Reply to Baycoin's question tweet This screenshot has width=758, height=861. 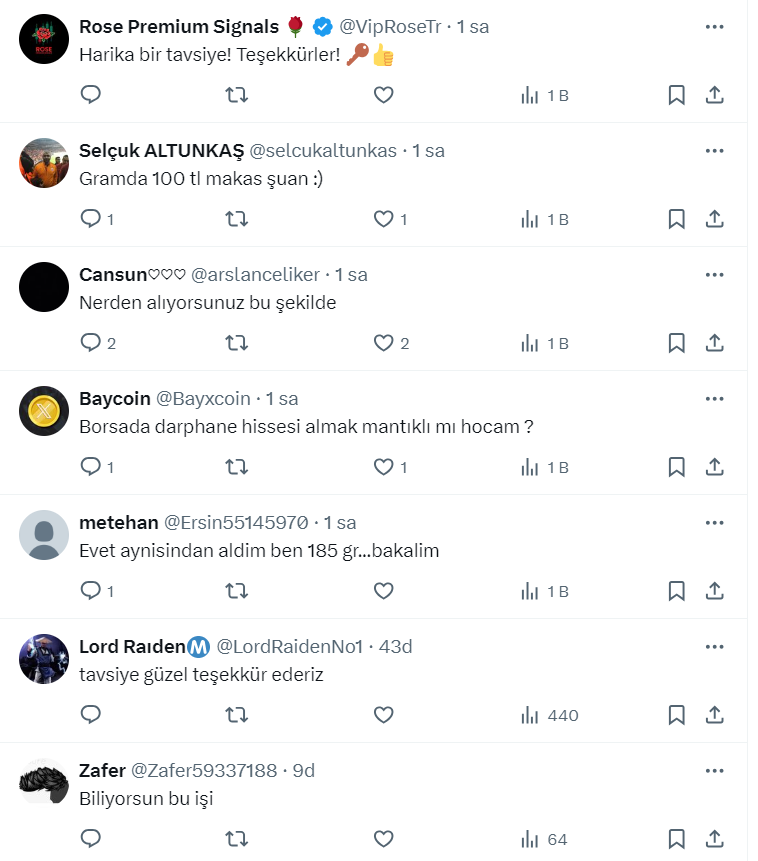91,467
